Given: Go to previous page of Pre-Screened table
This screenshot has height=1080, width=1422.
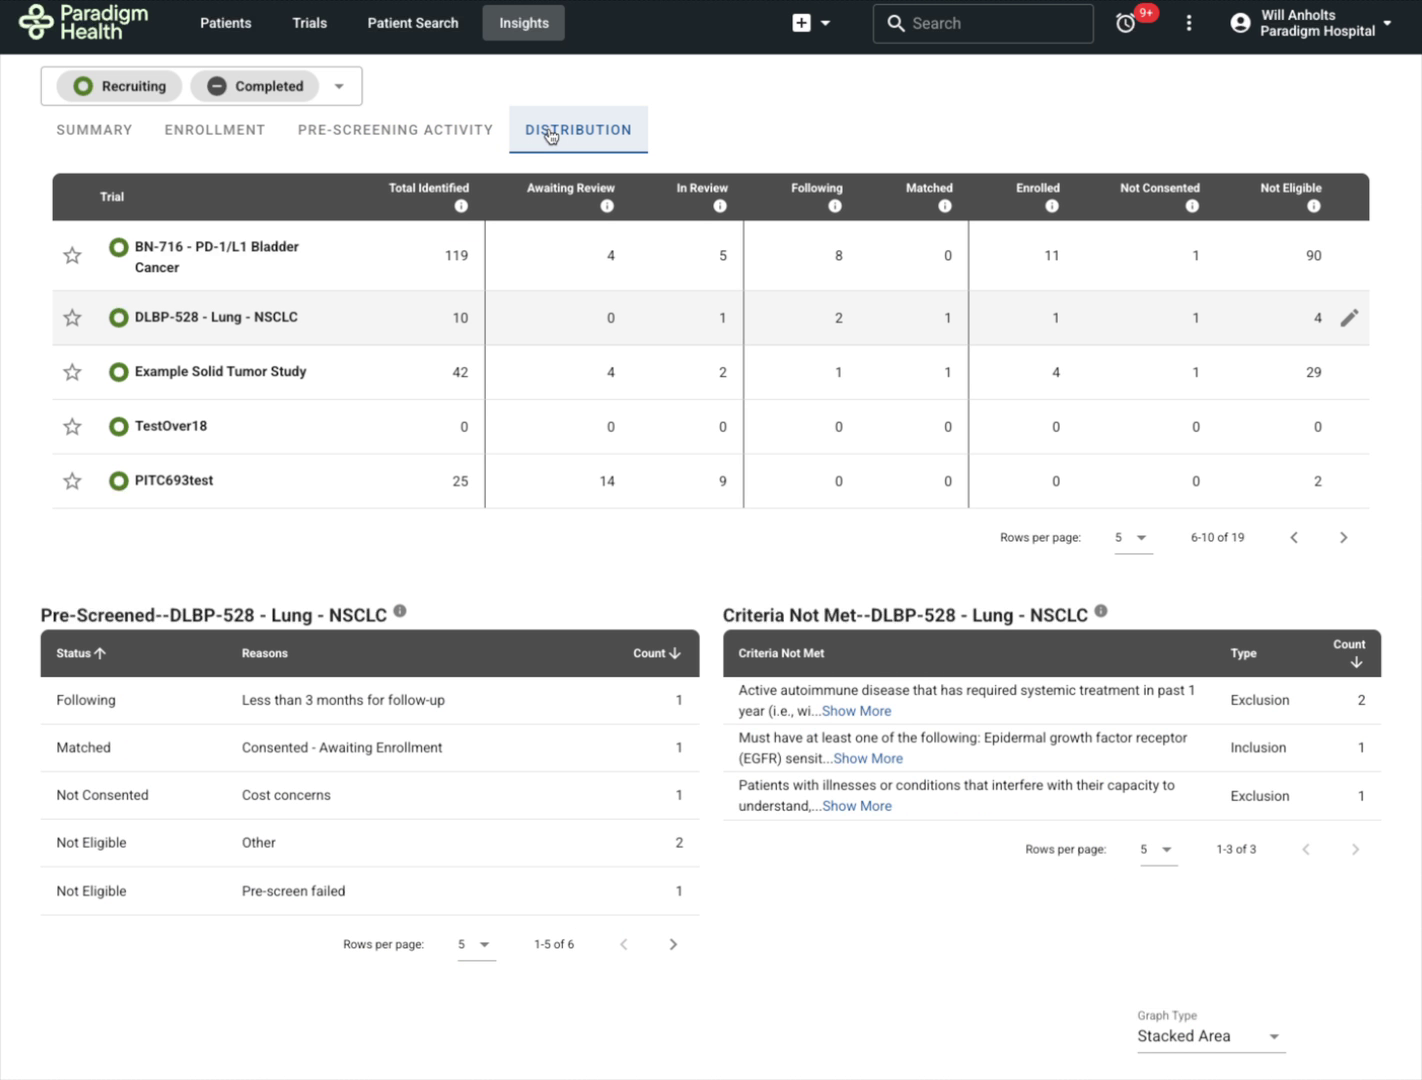Looking at the screenshot, I should click(x=624, y=945).
